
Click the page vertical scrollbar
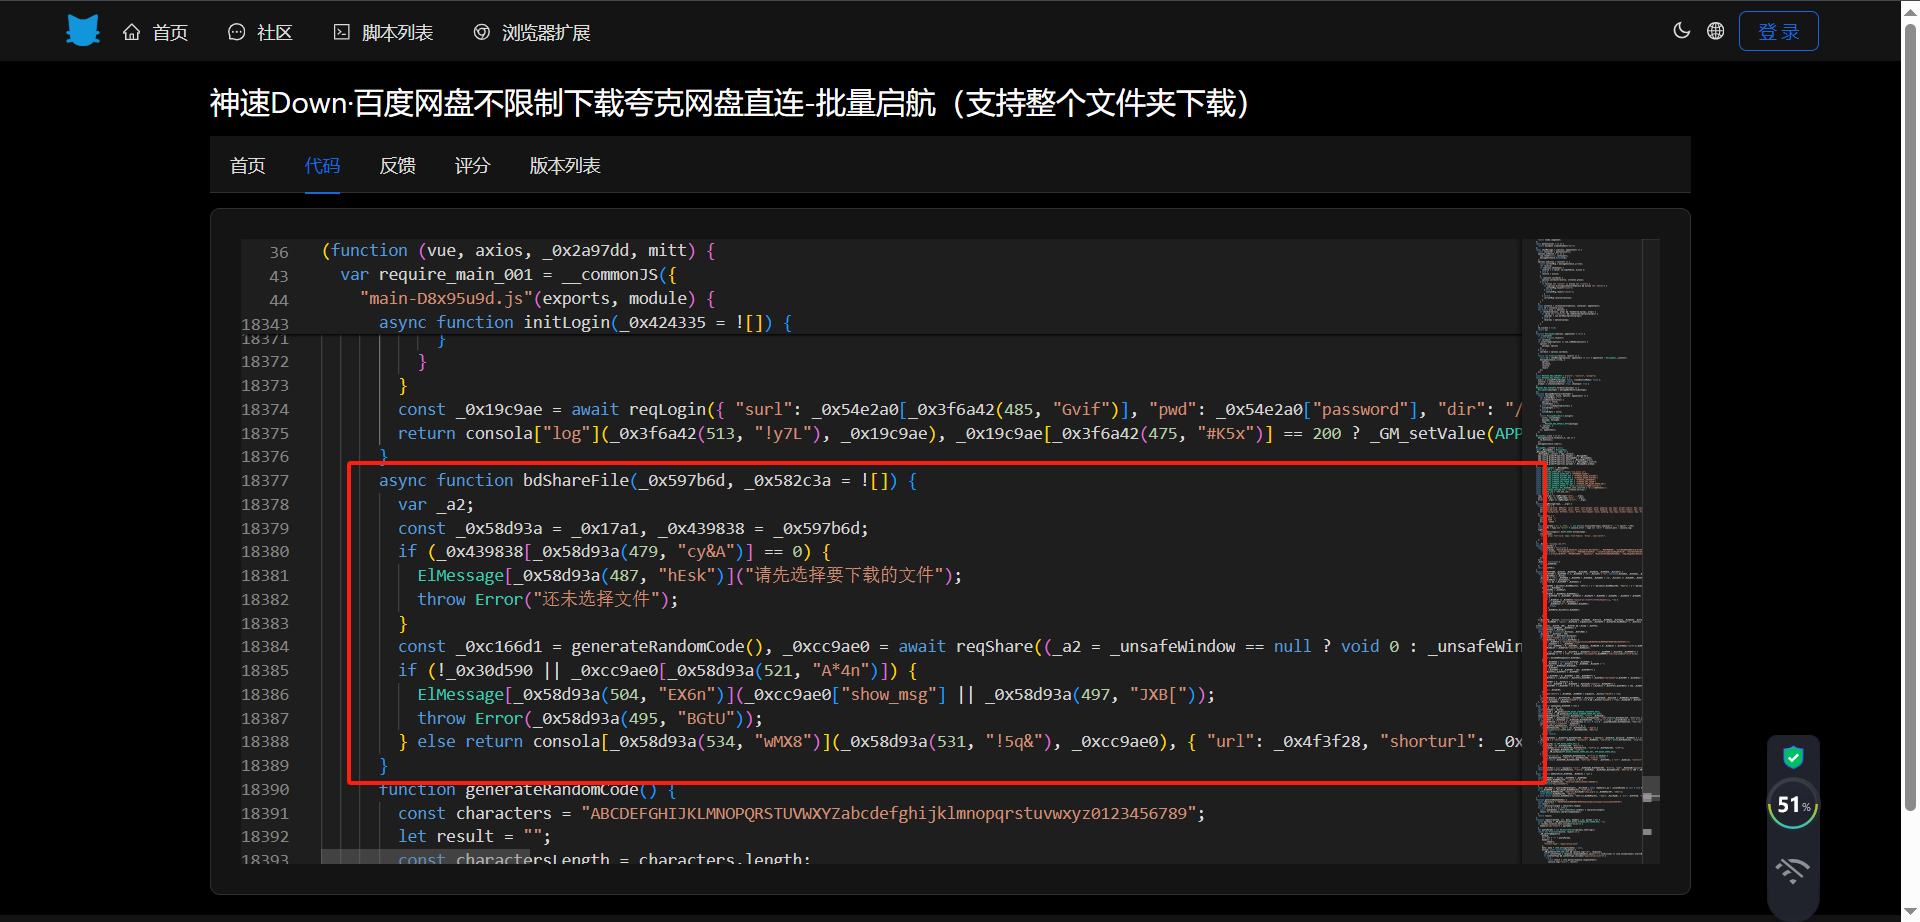click(x=1910, y=415)
